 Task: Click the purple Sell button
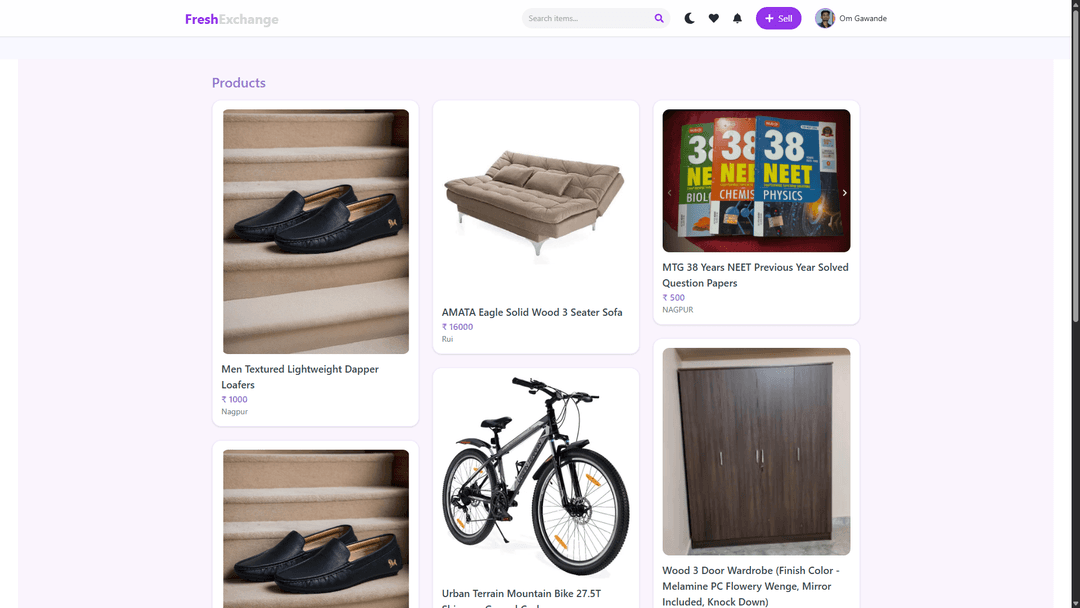pyautogui.click(x=778, y=18)
